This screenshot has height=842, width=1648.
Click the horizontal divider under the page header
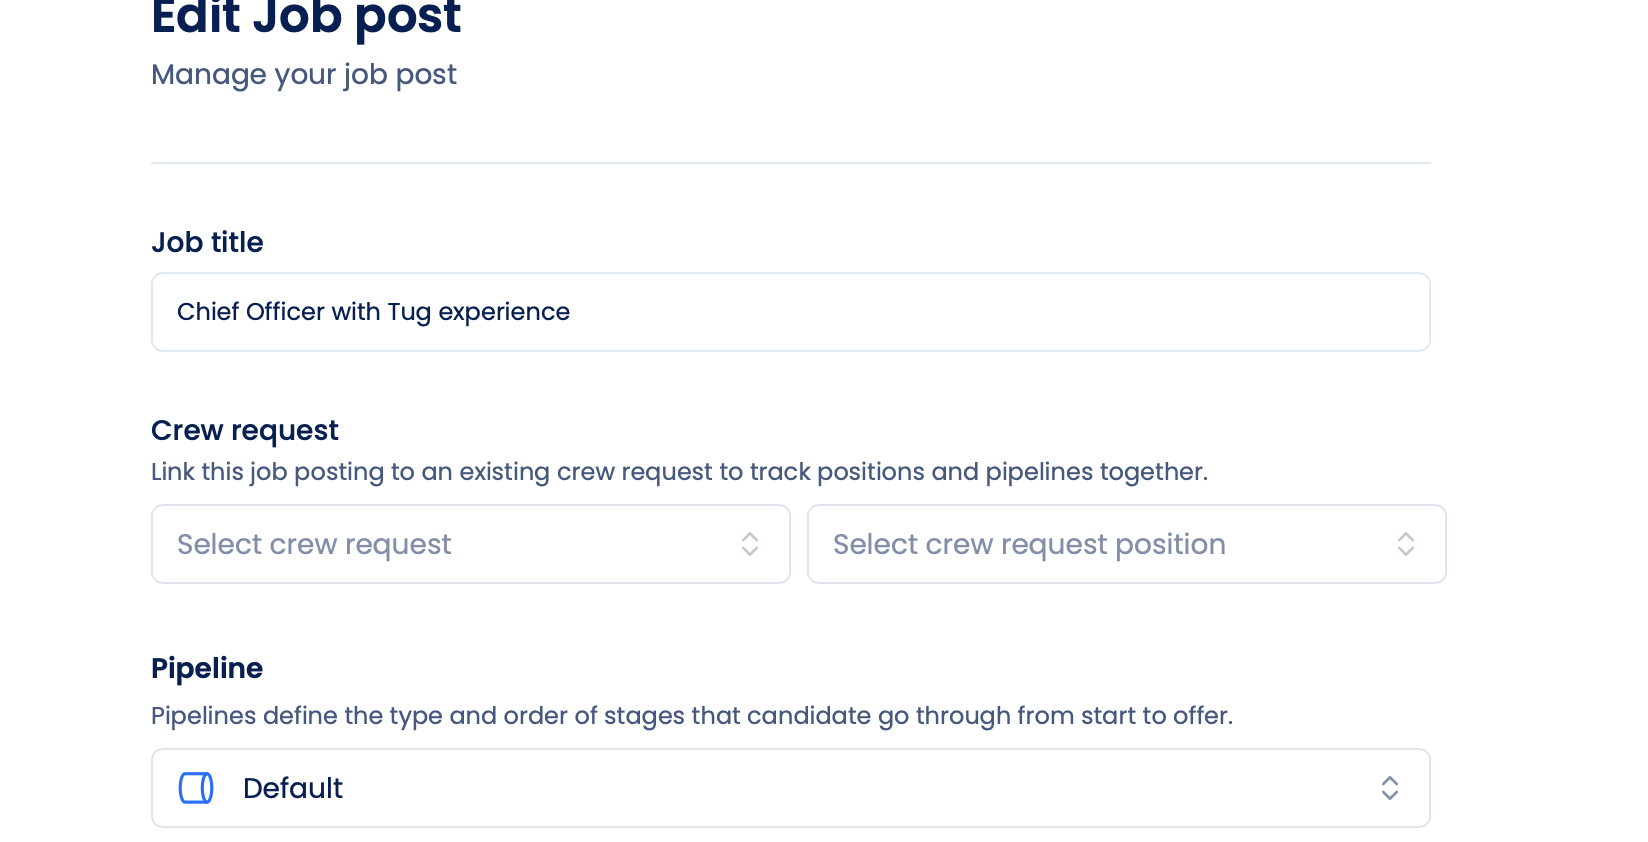790,163
